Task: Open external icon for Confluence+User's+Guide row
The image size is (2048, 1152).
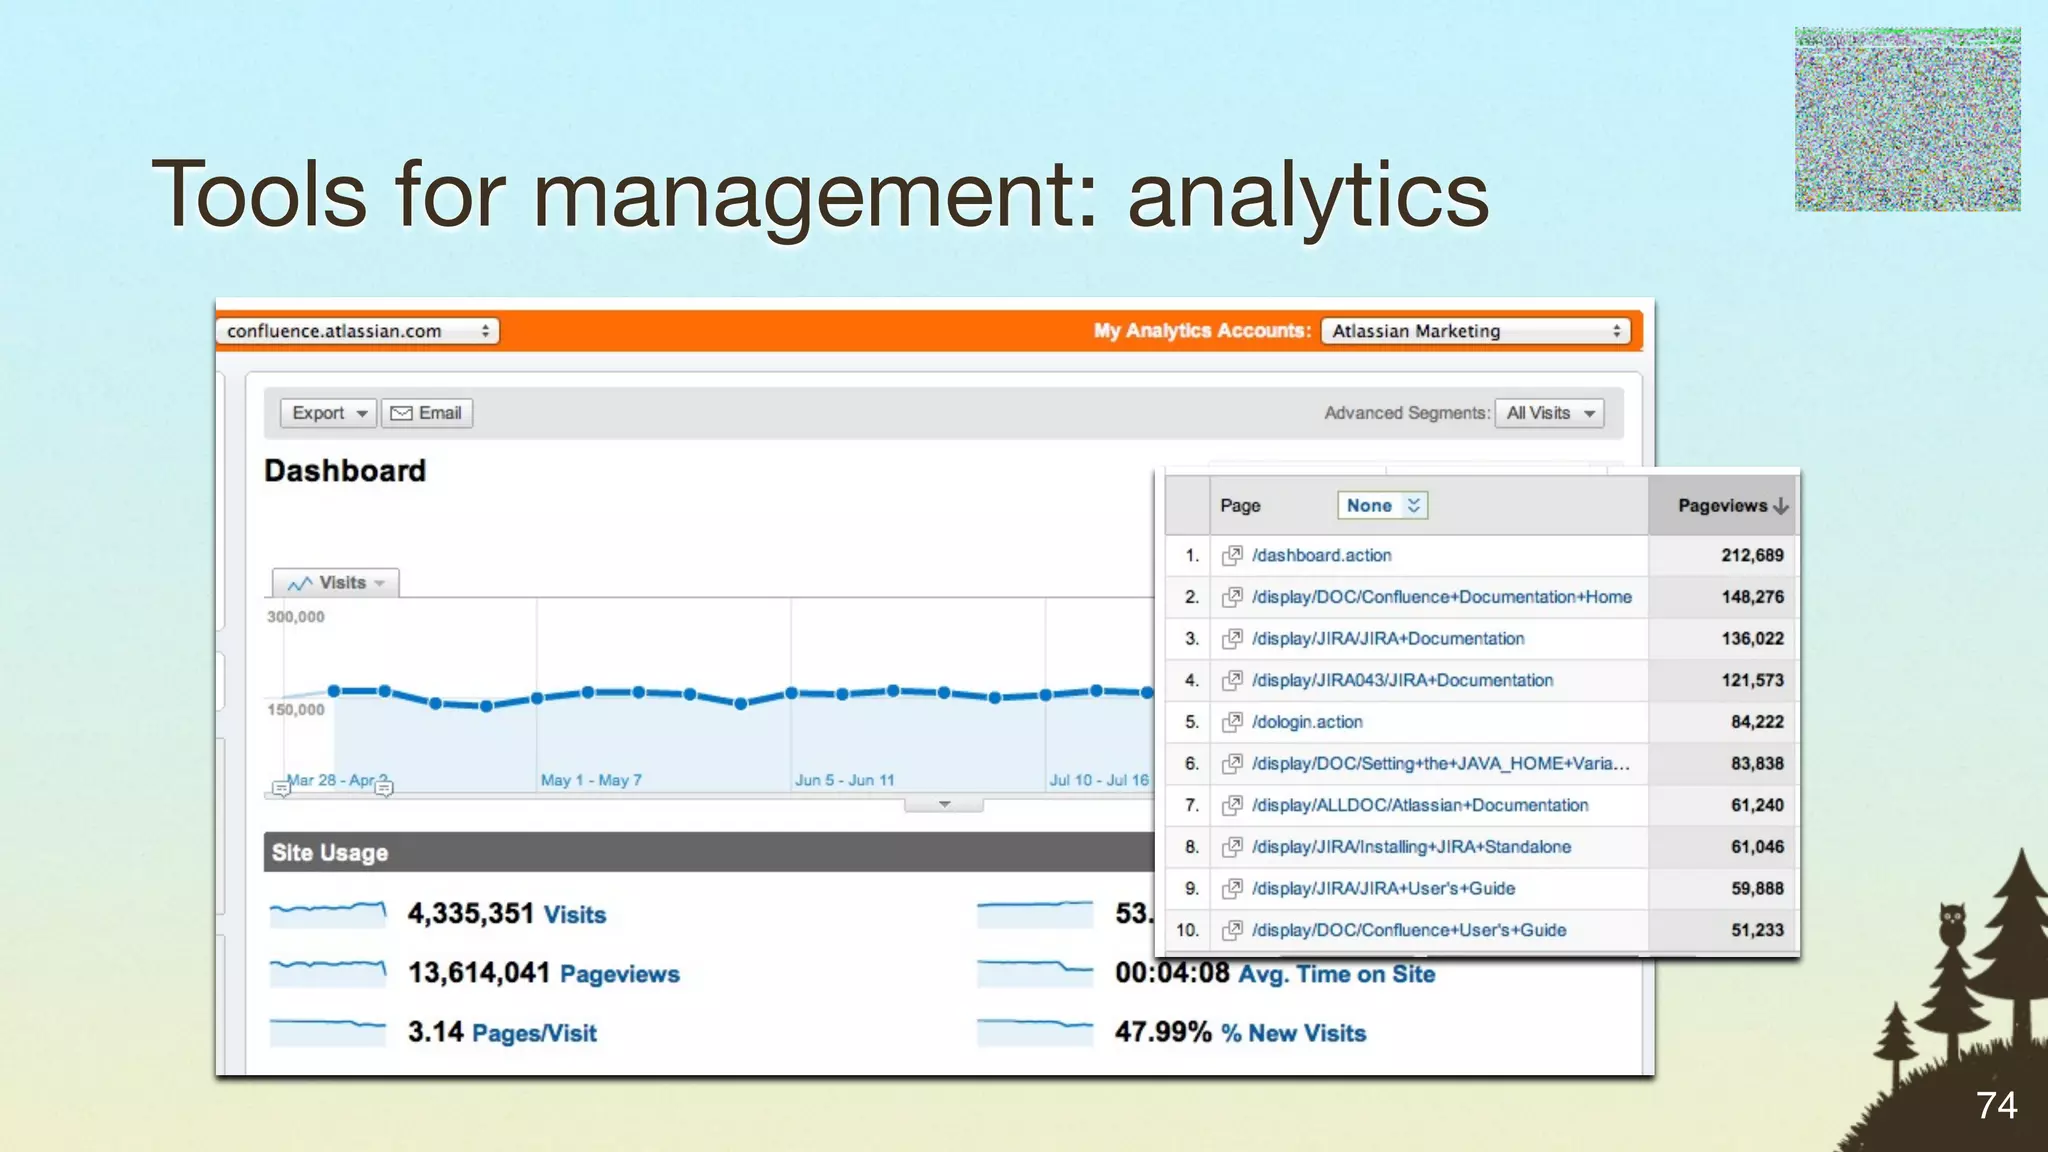Action: [1233, 930]
